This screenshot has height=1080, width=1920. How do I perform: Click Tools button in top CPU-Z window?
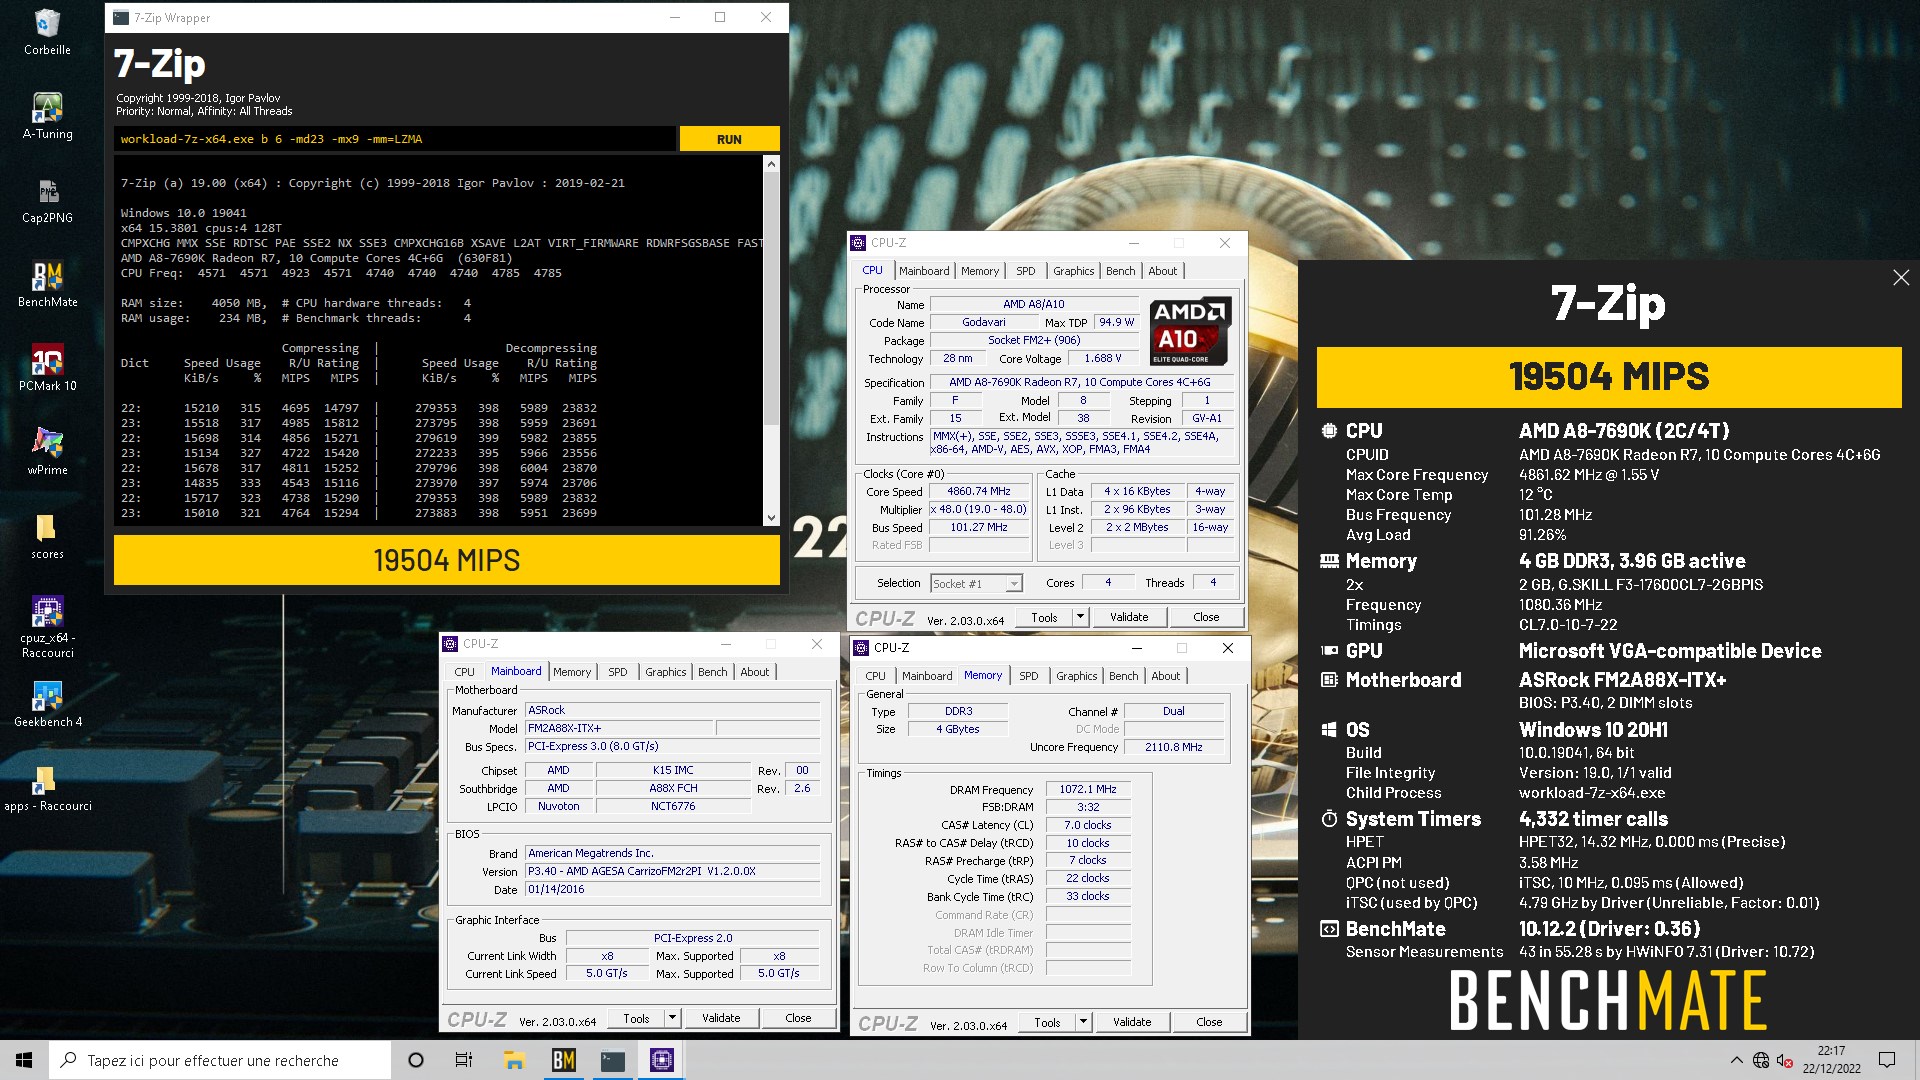tap(1044, 617)
